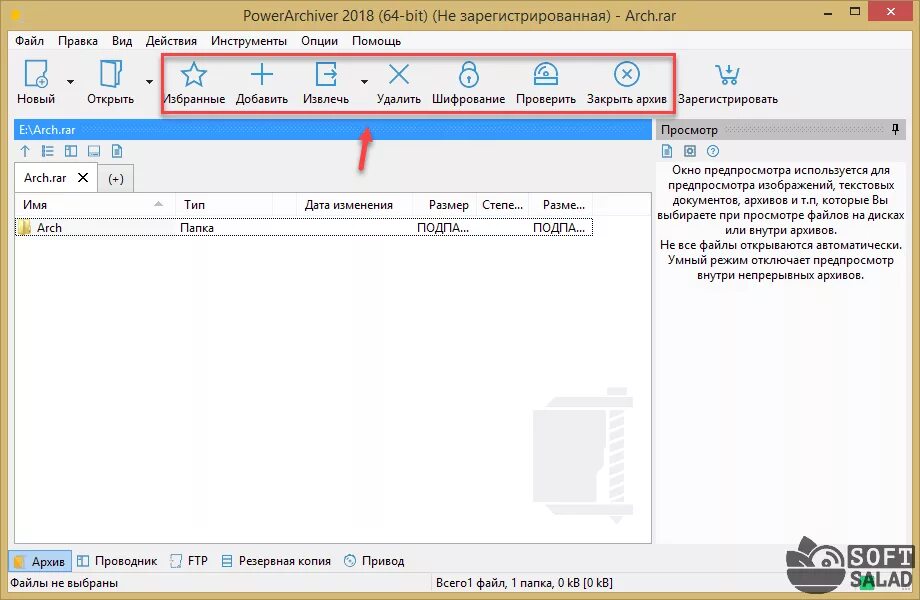Open the Действия menu
920x600 pixels.
coord(171,41)
